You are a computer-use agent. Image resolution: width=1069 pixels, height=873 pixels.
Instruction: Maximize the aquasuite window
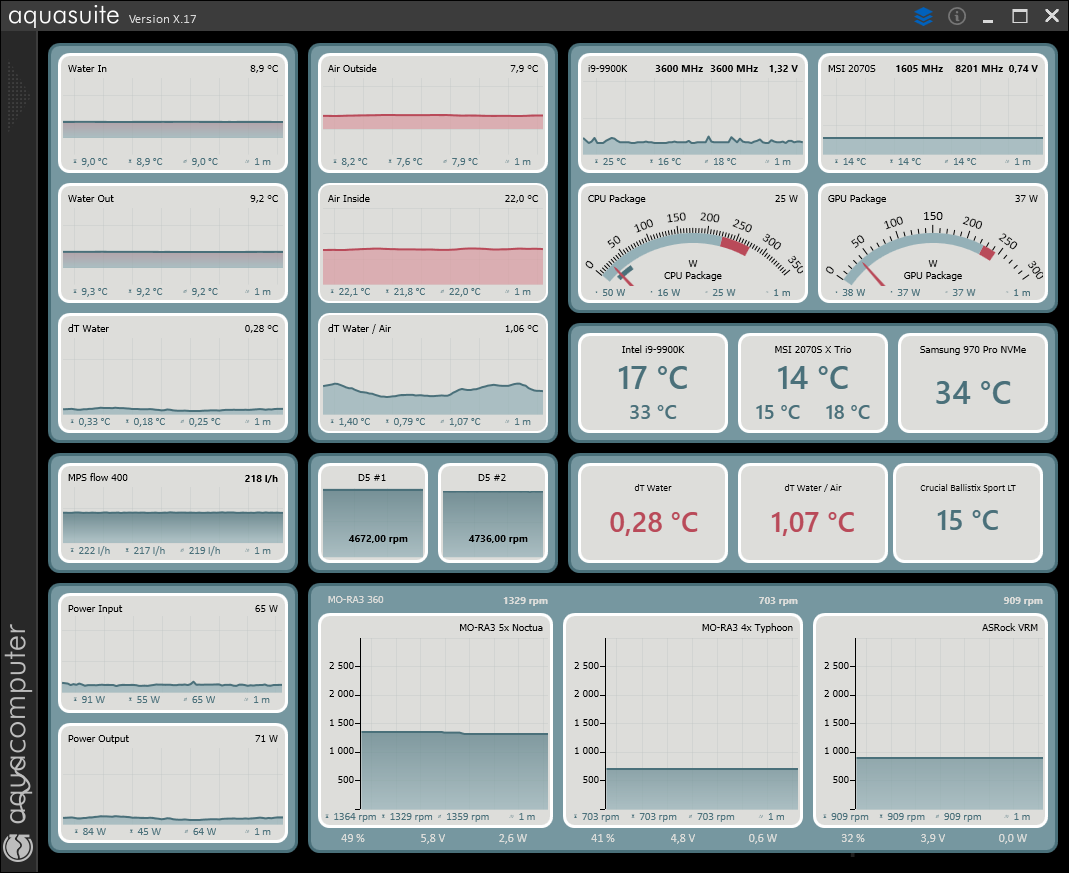1020,16
